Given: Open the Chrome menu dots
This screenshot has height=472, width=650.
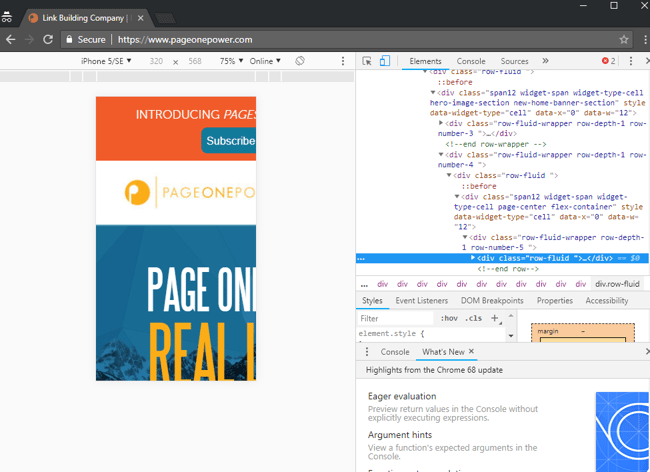Looking at the screenshot, I should pyautogui.click(x=645, y=40).
